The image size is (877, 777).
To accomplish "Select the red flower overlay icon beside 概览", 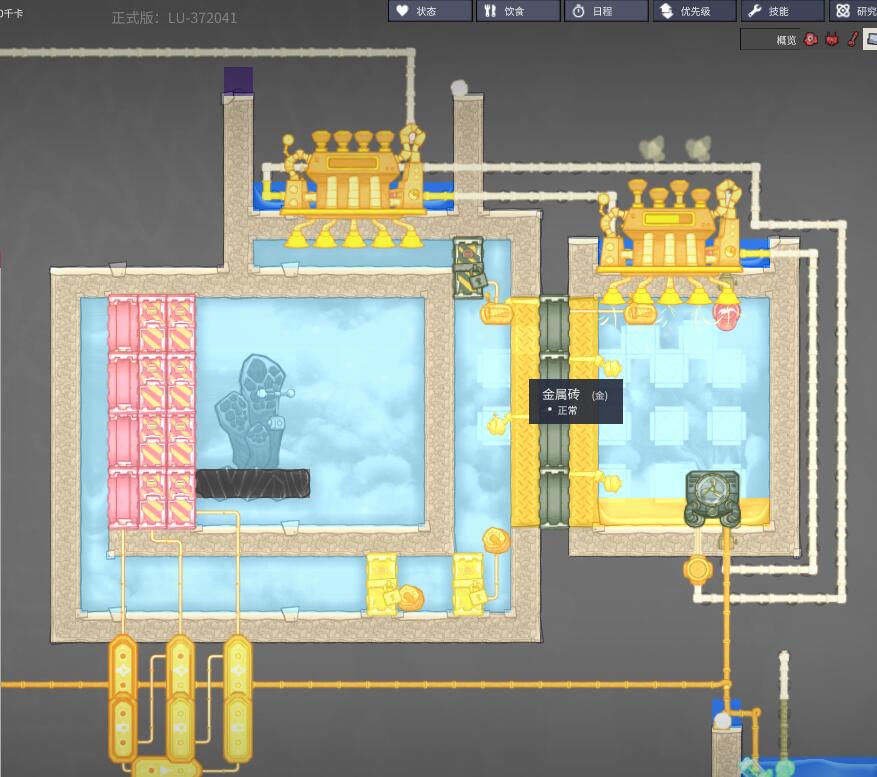I will click(811, 39).
